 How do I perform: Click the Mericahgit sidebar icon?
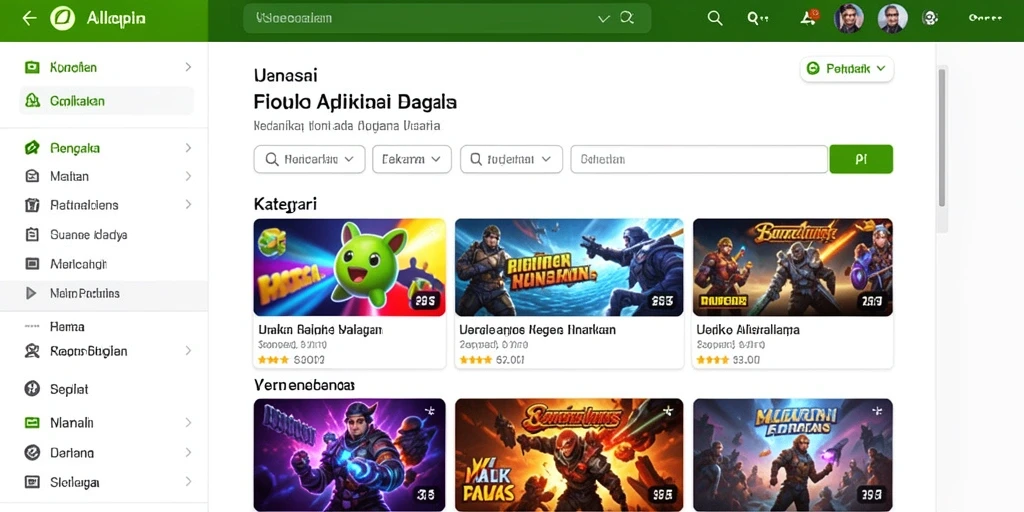(x=31, y=264)
